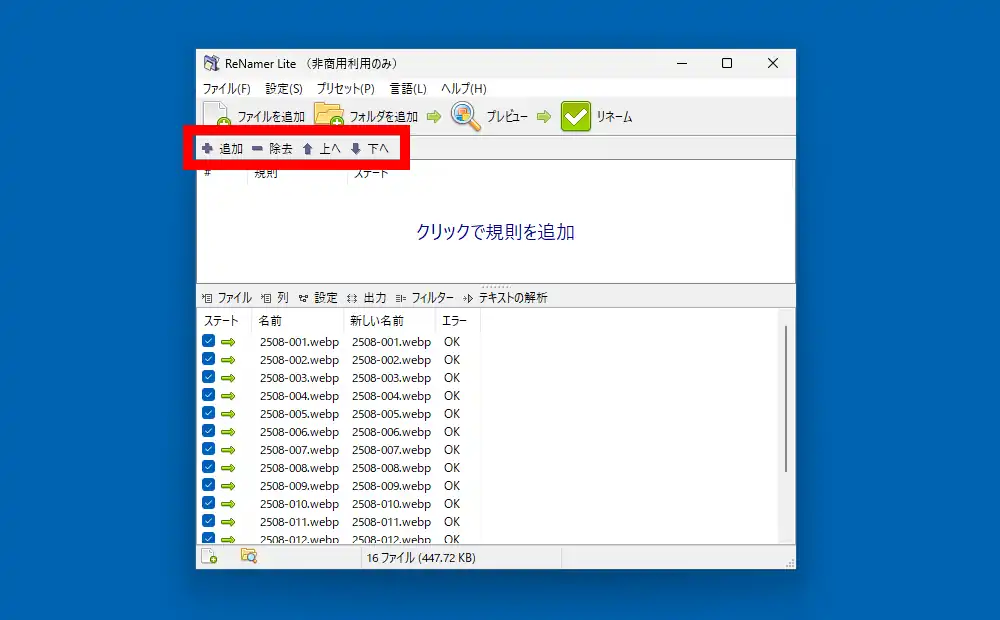Click the status bar folder search icon
This screenshot has height=620, width=1000.
pyautogui.click(x=249, y=556)
